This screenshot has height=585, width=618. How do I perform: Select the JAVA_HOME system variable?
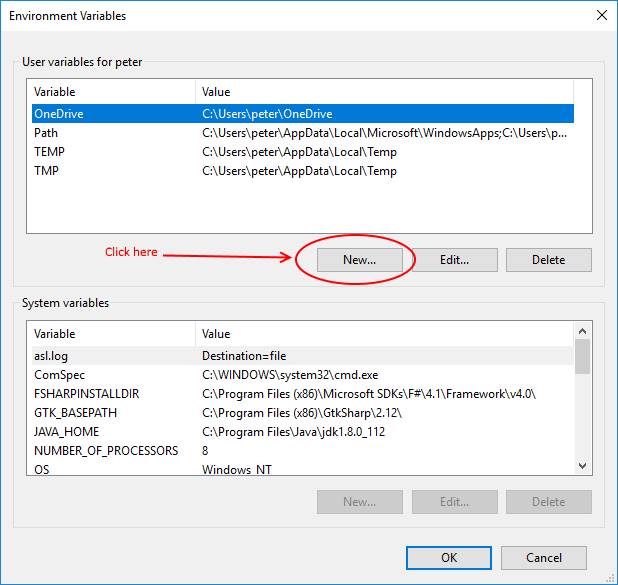pyautogui.click(x=67, y=432)
